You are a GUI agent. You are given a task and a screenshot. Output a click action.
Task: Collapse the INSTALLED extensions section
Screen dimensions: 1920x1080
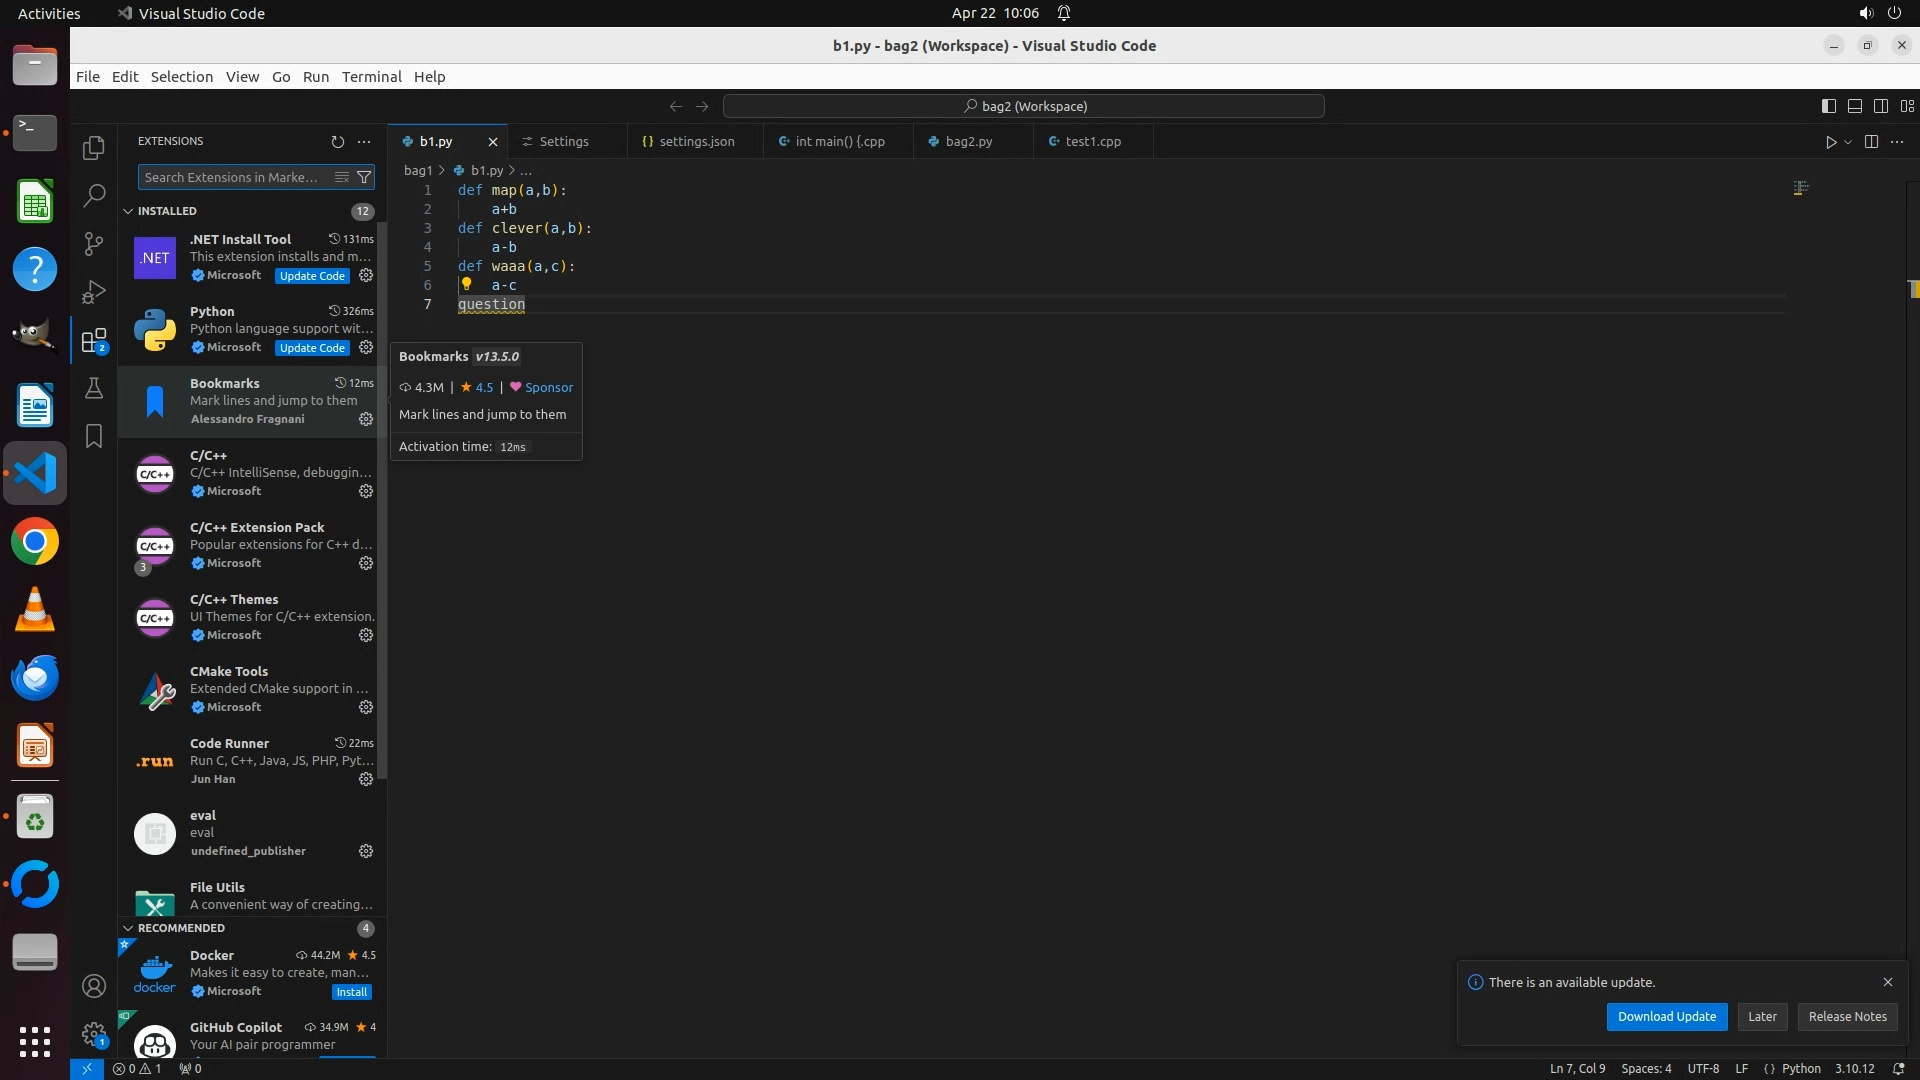coord(128,211)
